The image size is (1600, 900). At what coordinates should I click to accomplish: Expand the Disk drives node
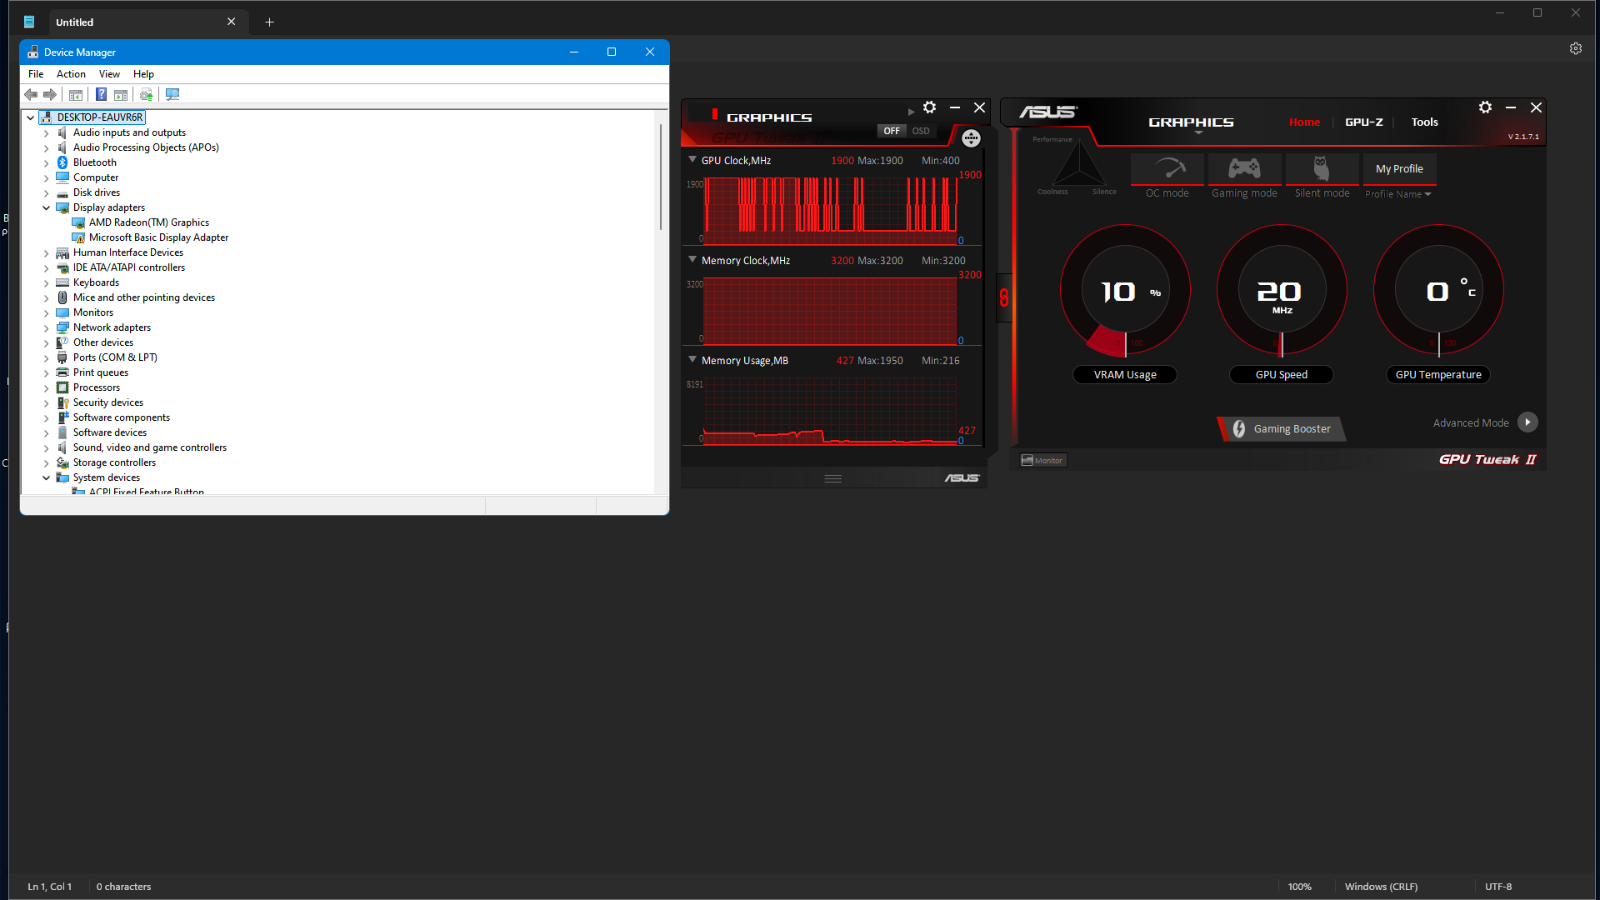(46, 193)
